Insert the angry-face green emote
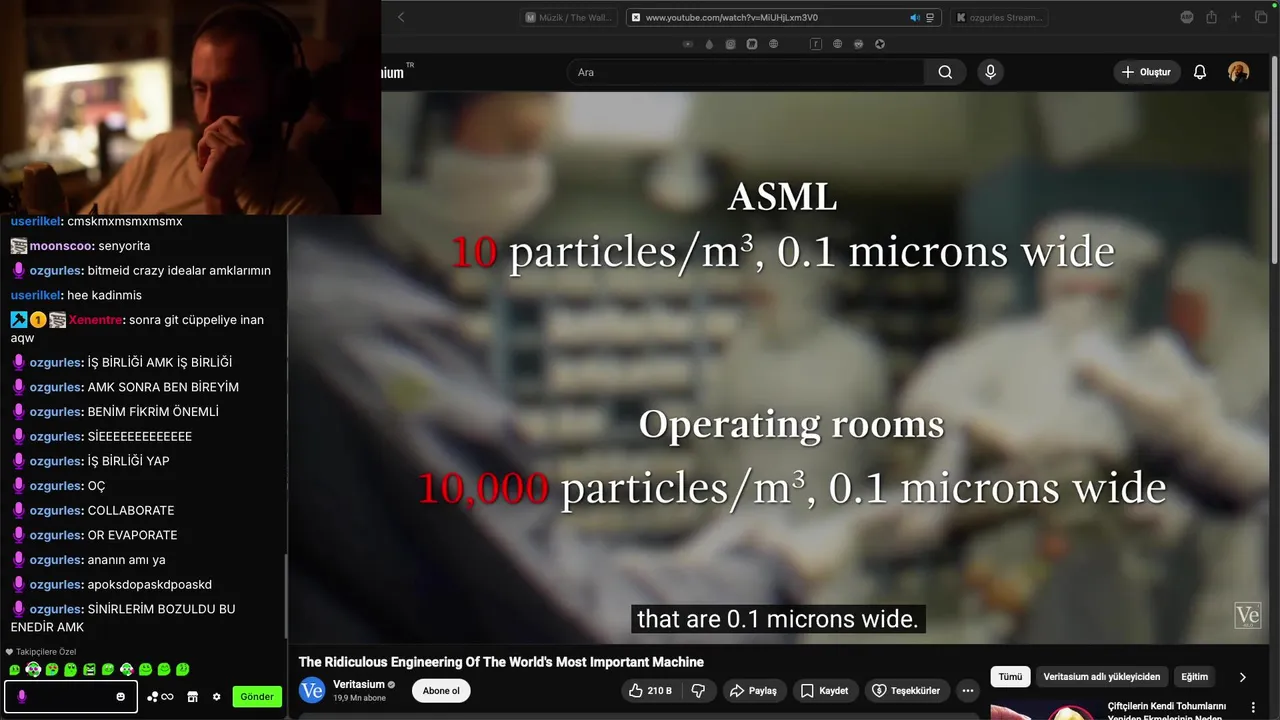 tap(90, 669)
